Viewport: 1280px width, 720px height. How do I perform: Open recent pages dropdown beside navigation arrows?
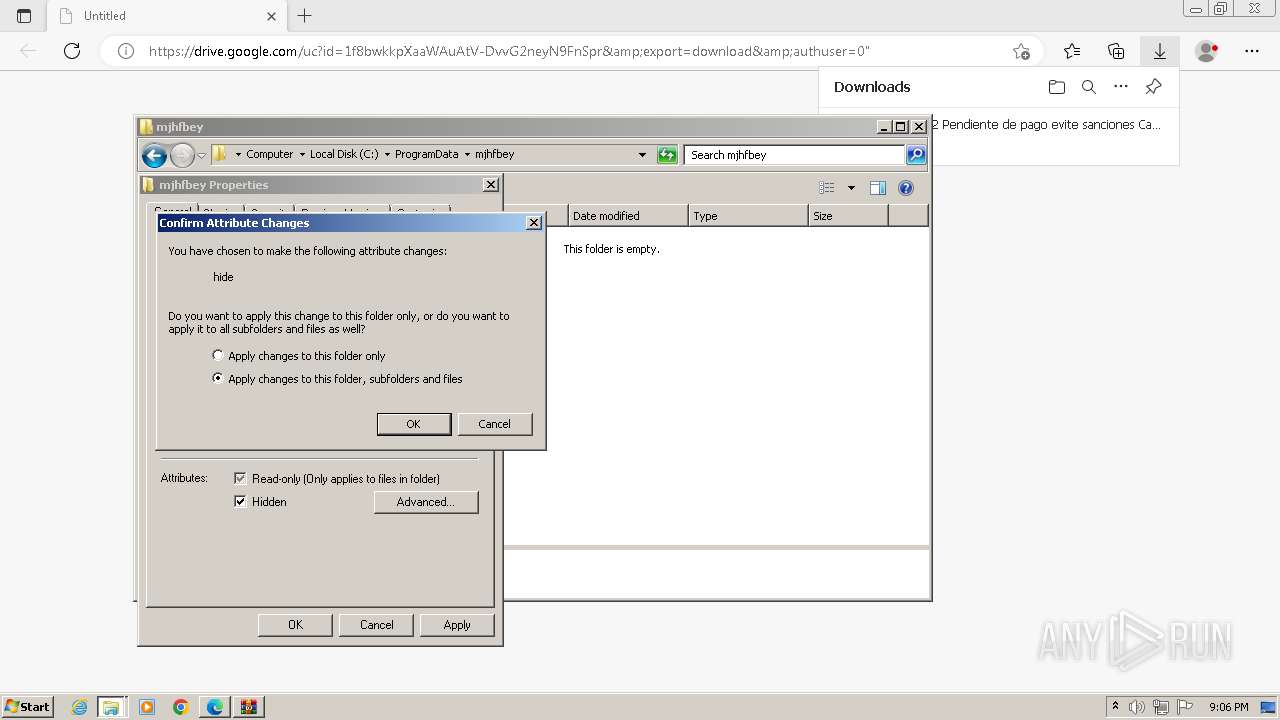point(201,155)
